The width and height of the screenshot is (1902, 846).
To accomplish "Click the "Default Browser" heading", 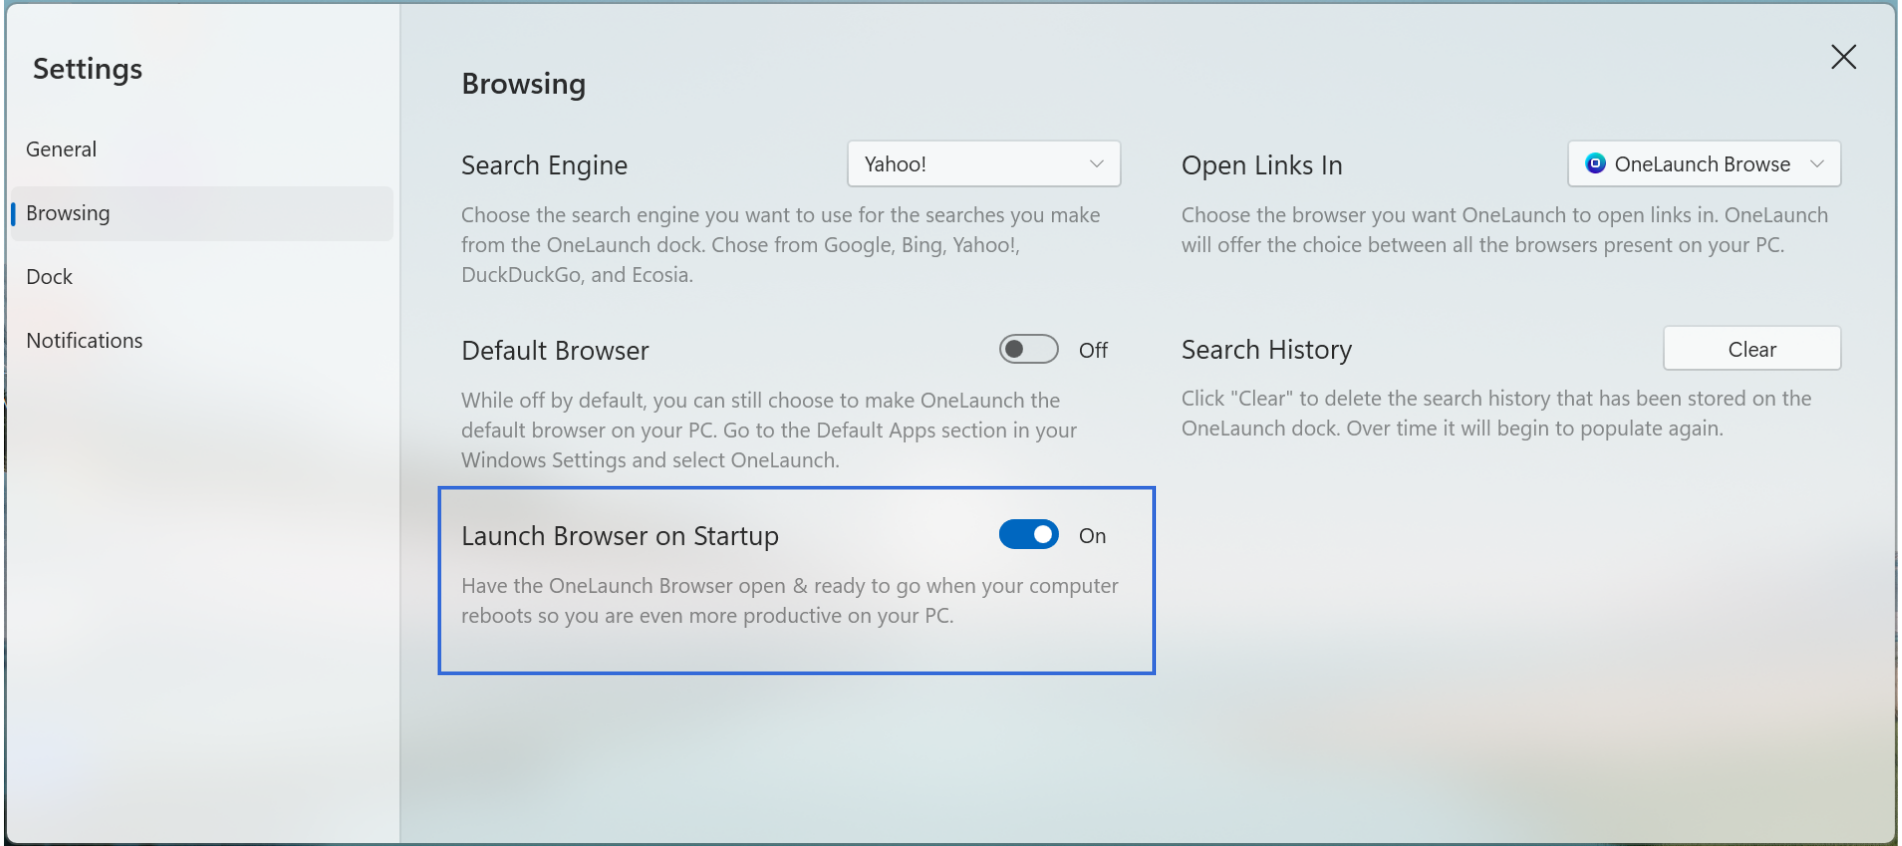I will pyautogui.click(x=555, y=351).
